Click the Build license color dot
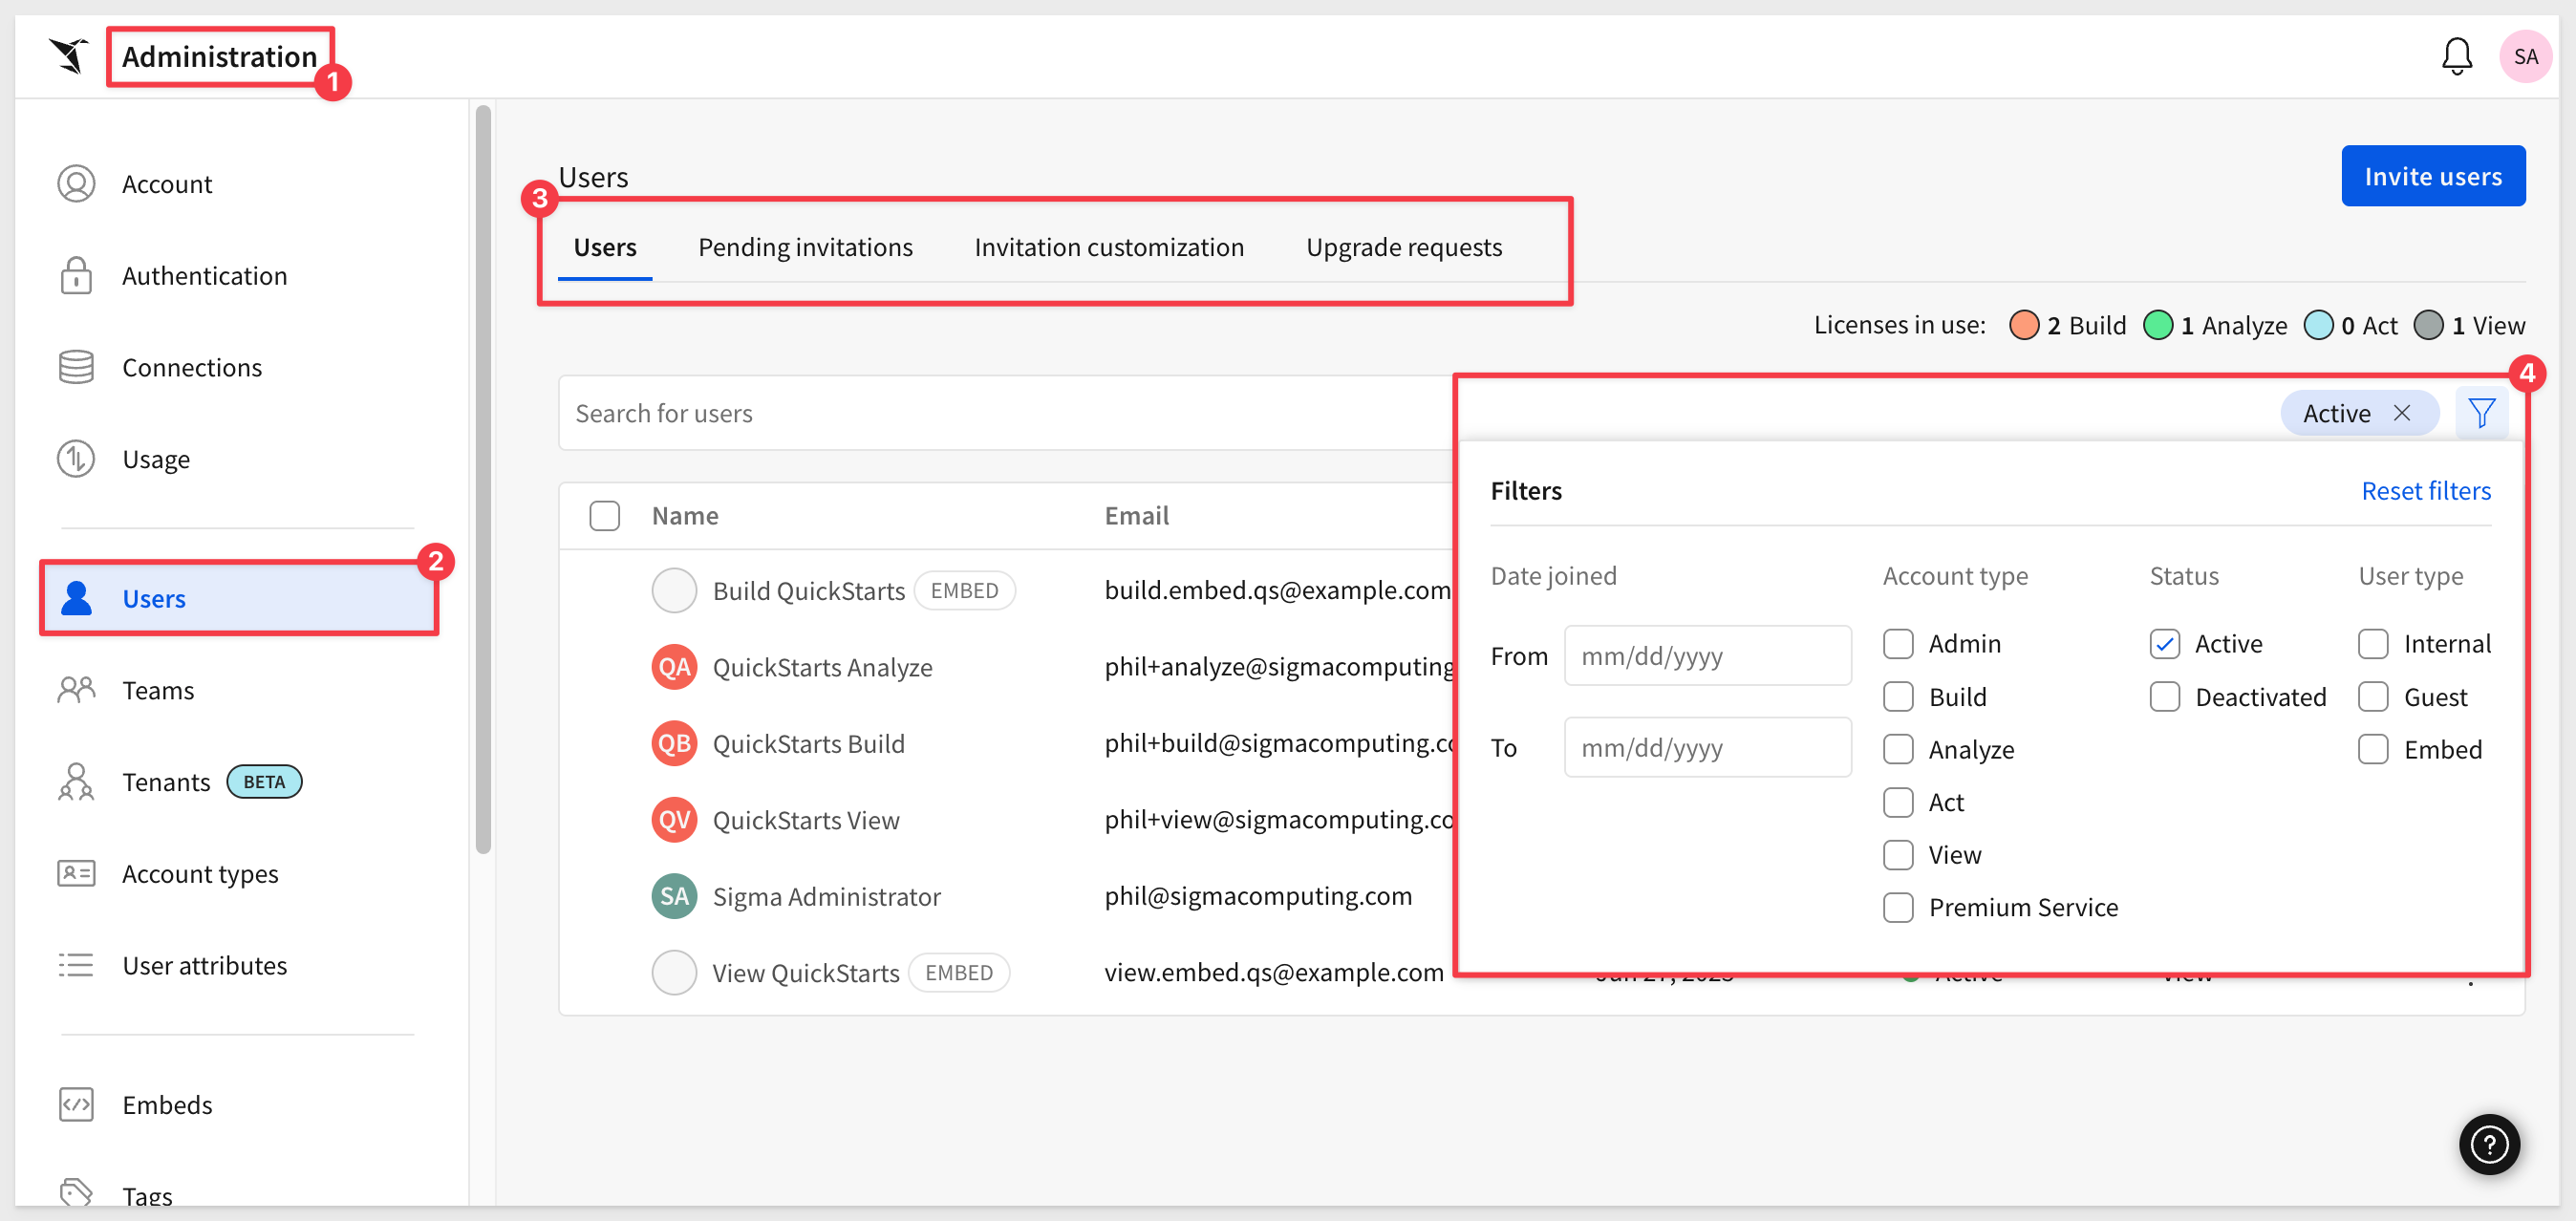This screenshot has height=1221, width=2576. (2023, 325)
